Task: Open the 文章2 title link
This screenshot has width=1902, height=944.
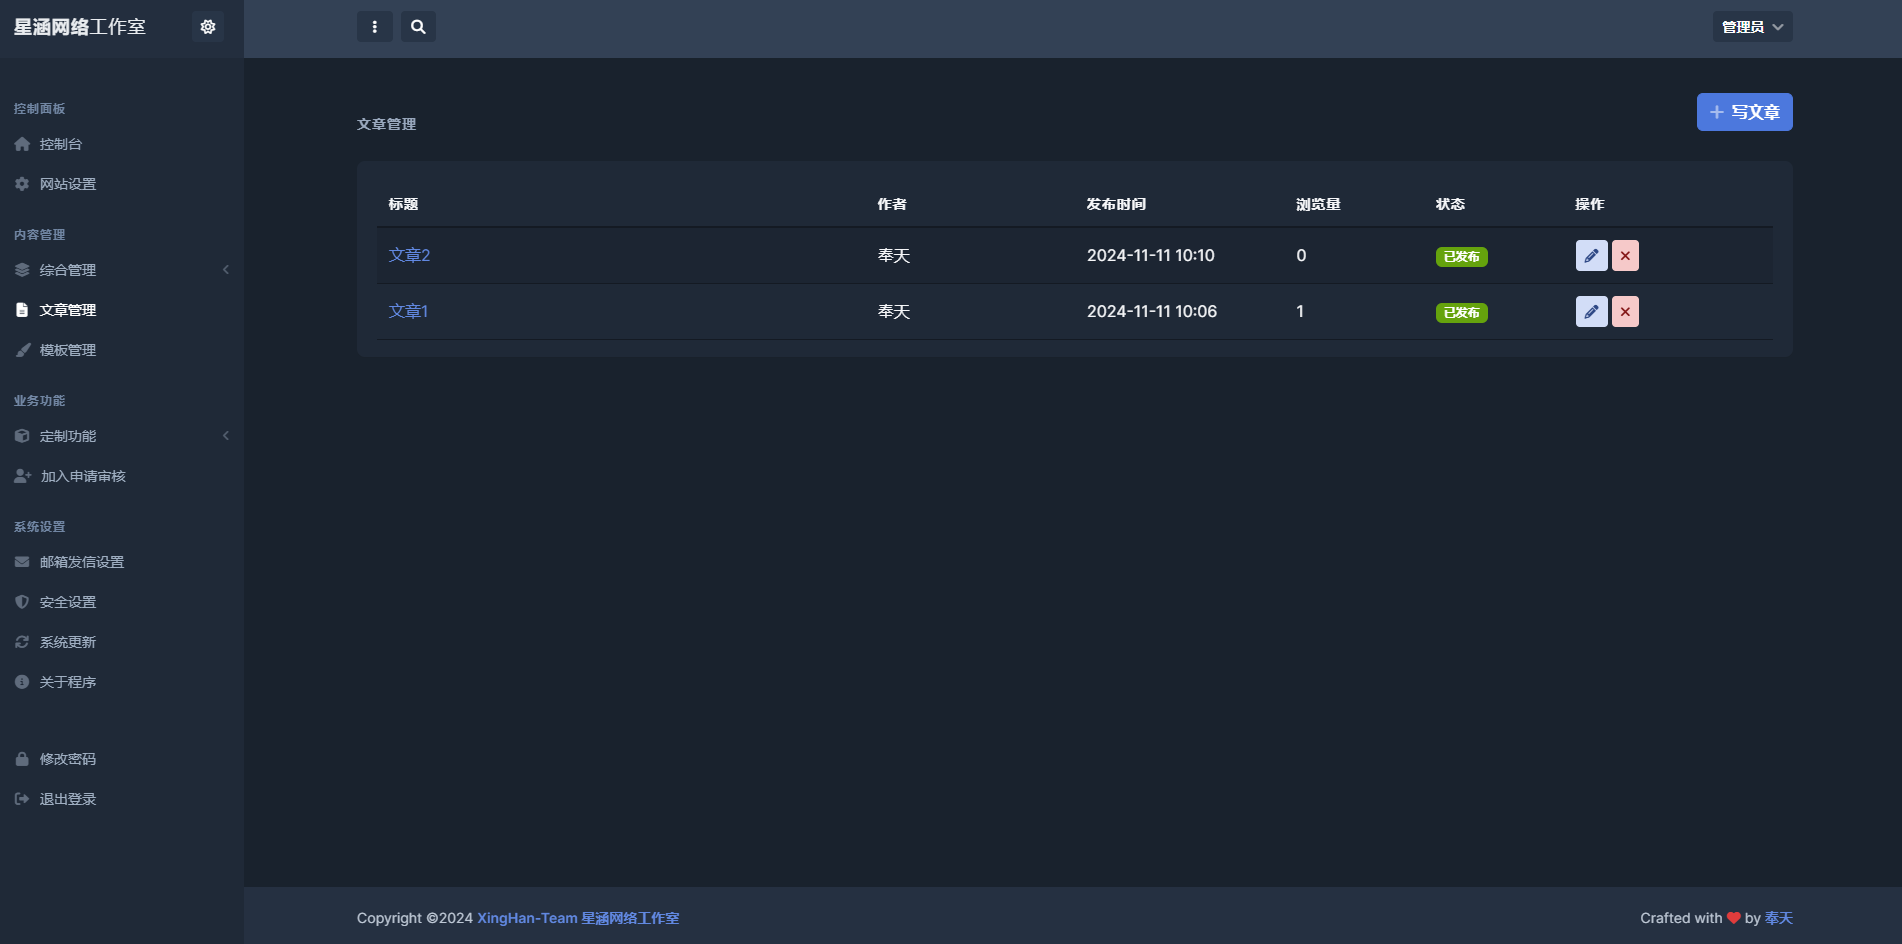Action: point(409,256)
